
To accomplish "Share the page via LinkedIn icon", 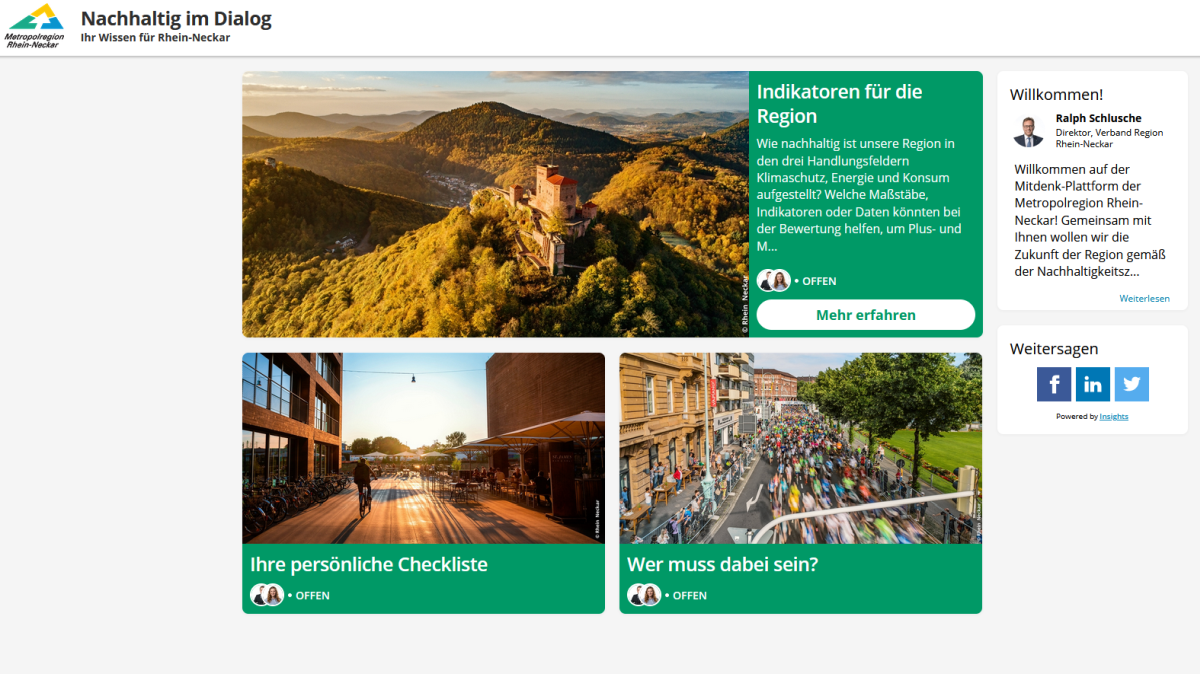I will 1092,384.
